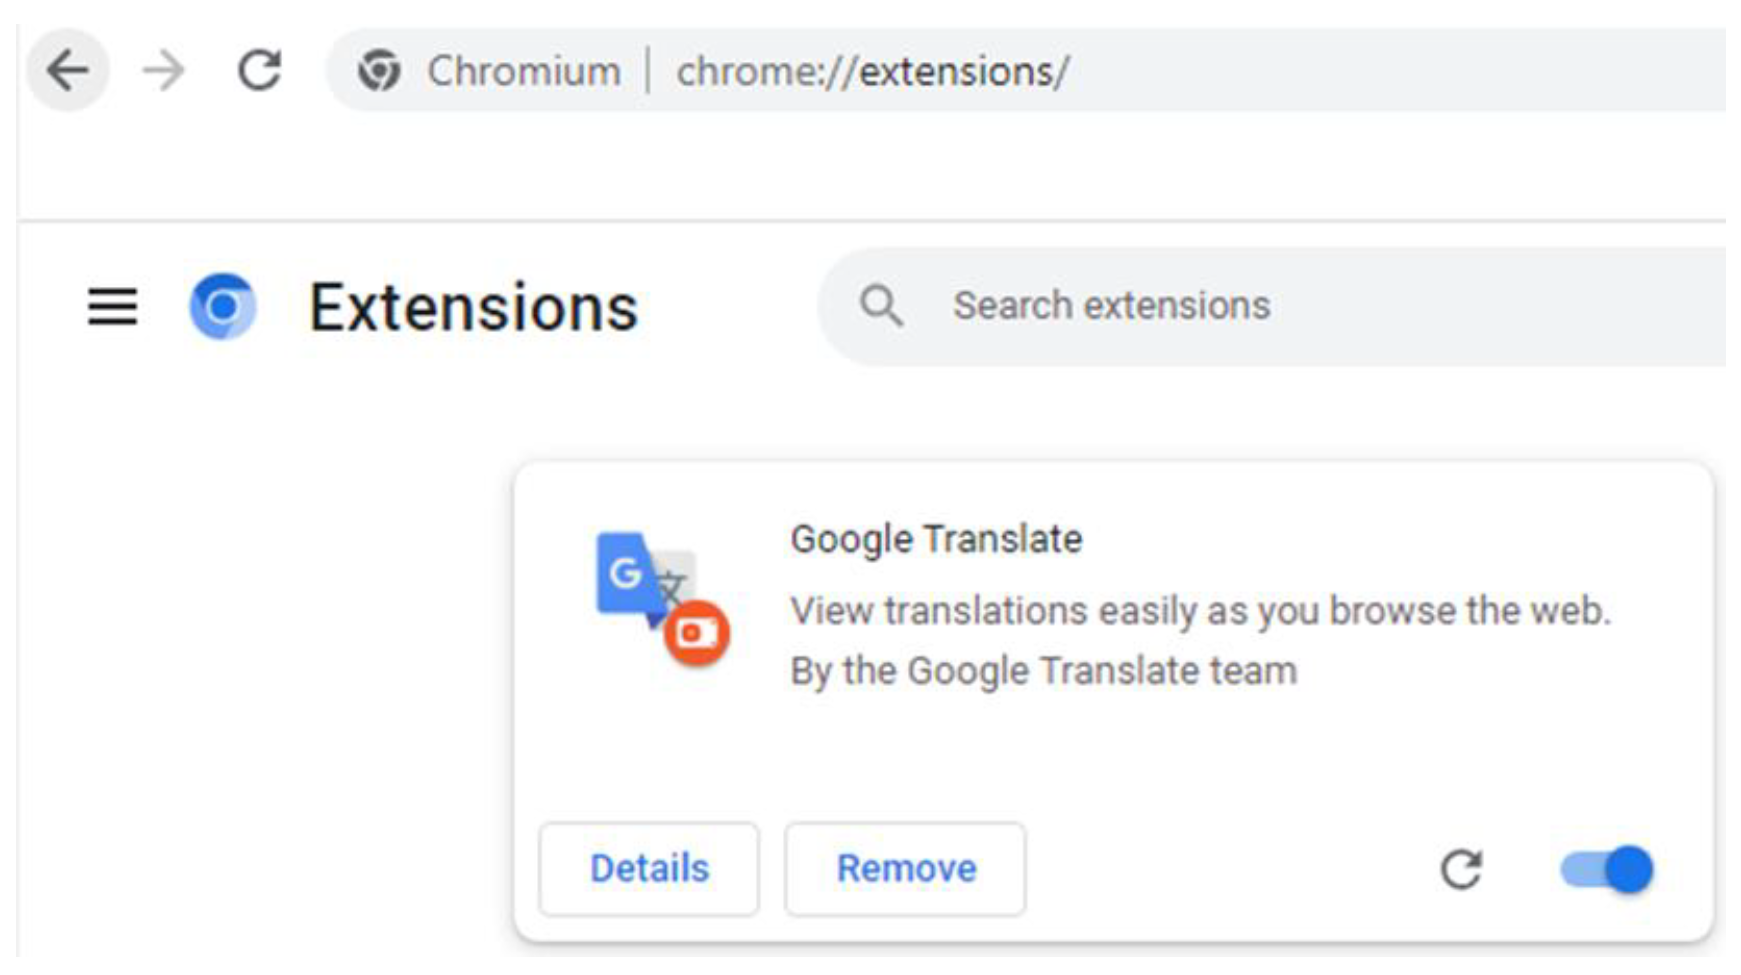Open Details for Google Translate
This screenshot has width=1741, height=975.
pos(649,869)
